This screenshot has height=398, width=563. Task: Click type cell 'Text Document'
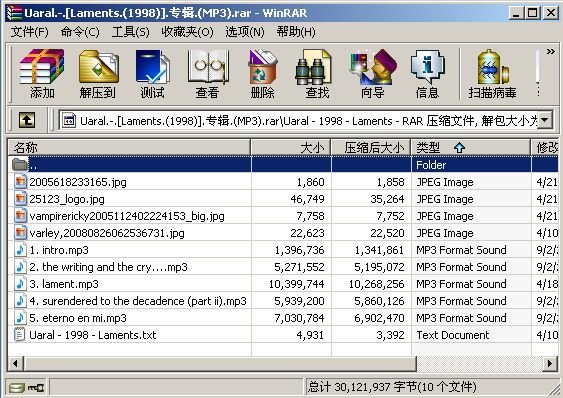452,335
